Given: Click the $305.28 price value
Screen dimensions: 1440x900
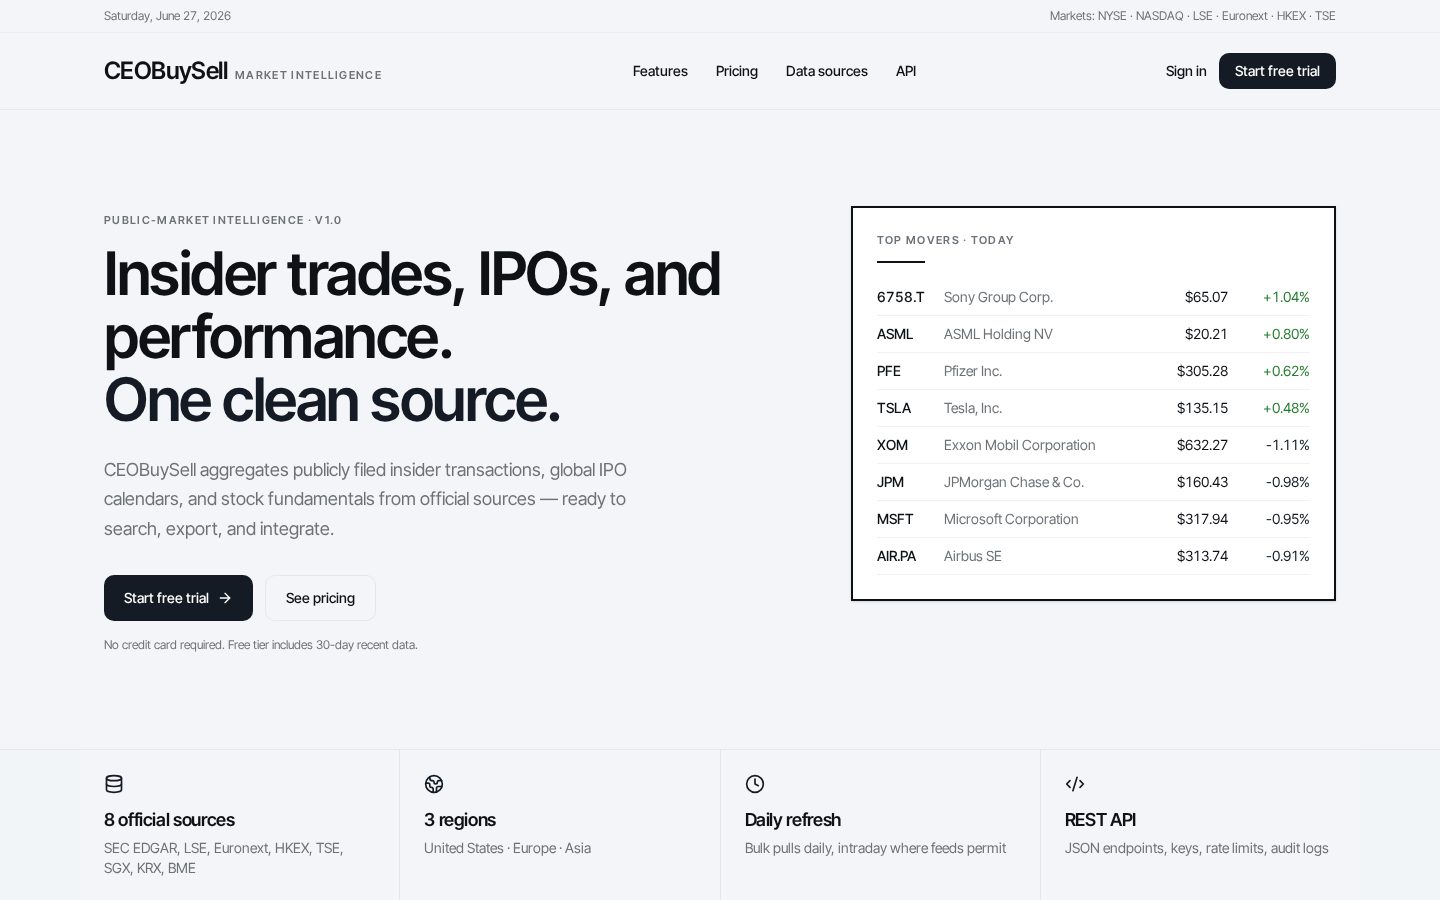Looking at the screenshot, I should [1202, 371].
